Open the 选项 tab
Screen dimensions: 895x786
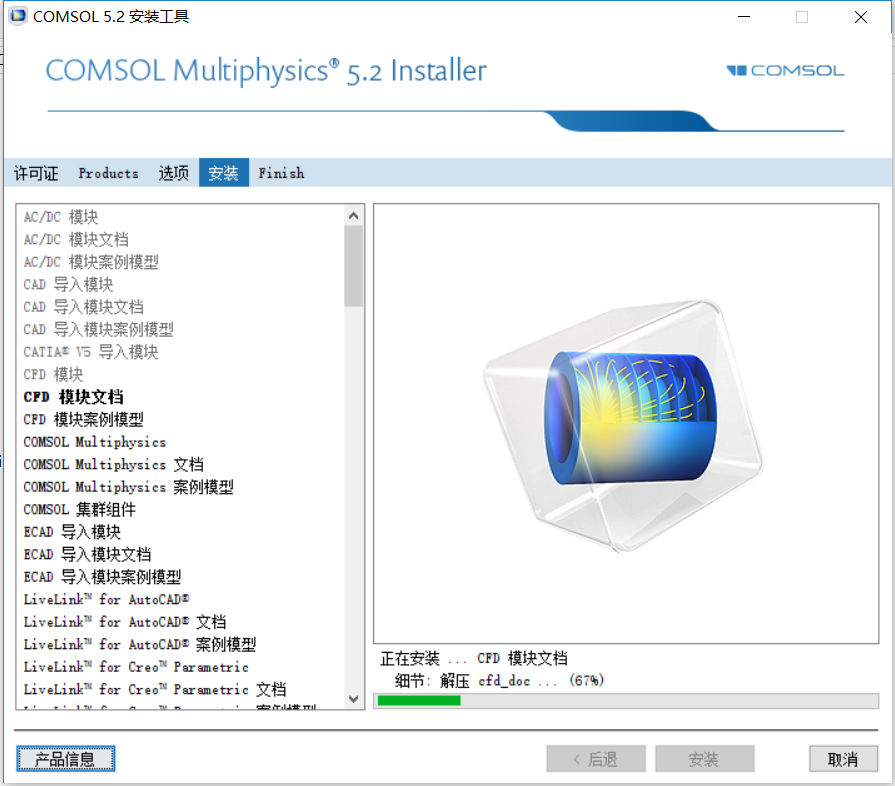174,173
